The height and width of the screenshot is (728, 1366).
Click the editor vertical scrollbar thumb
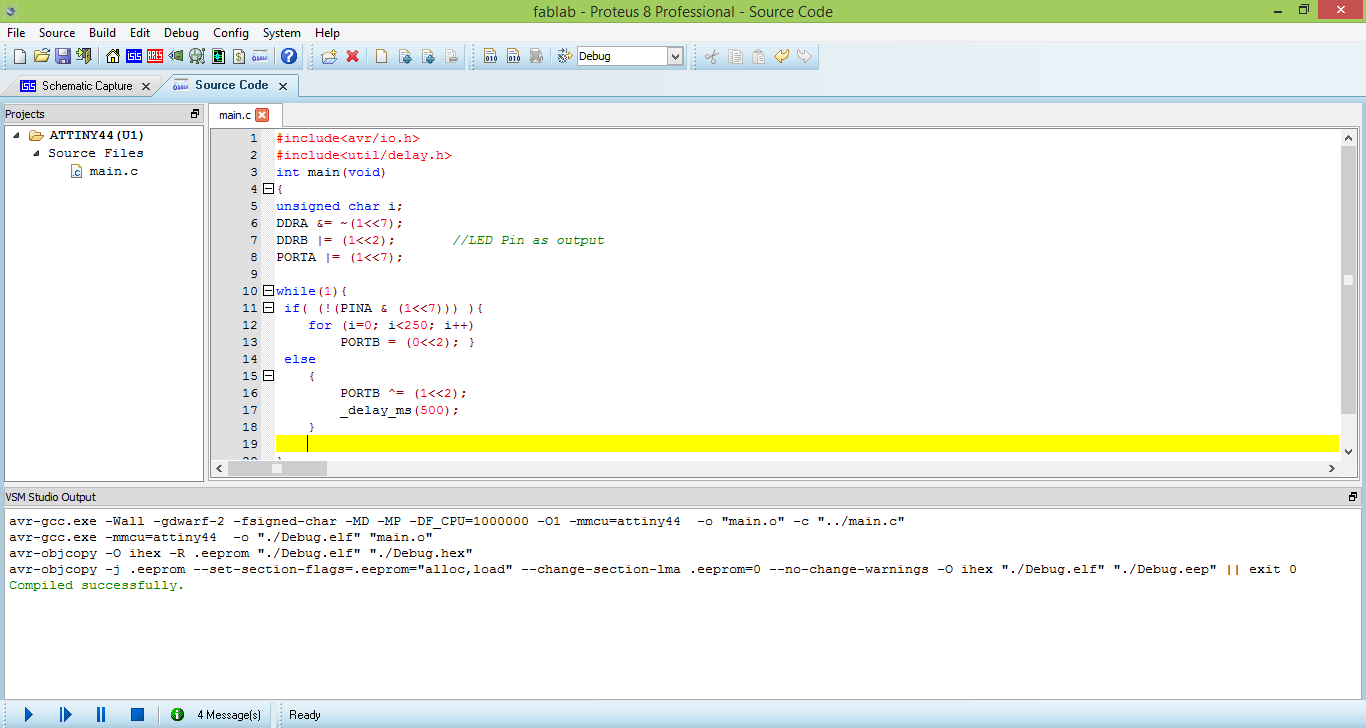[x=1348, y=279]
